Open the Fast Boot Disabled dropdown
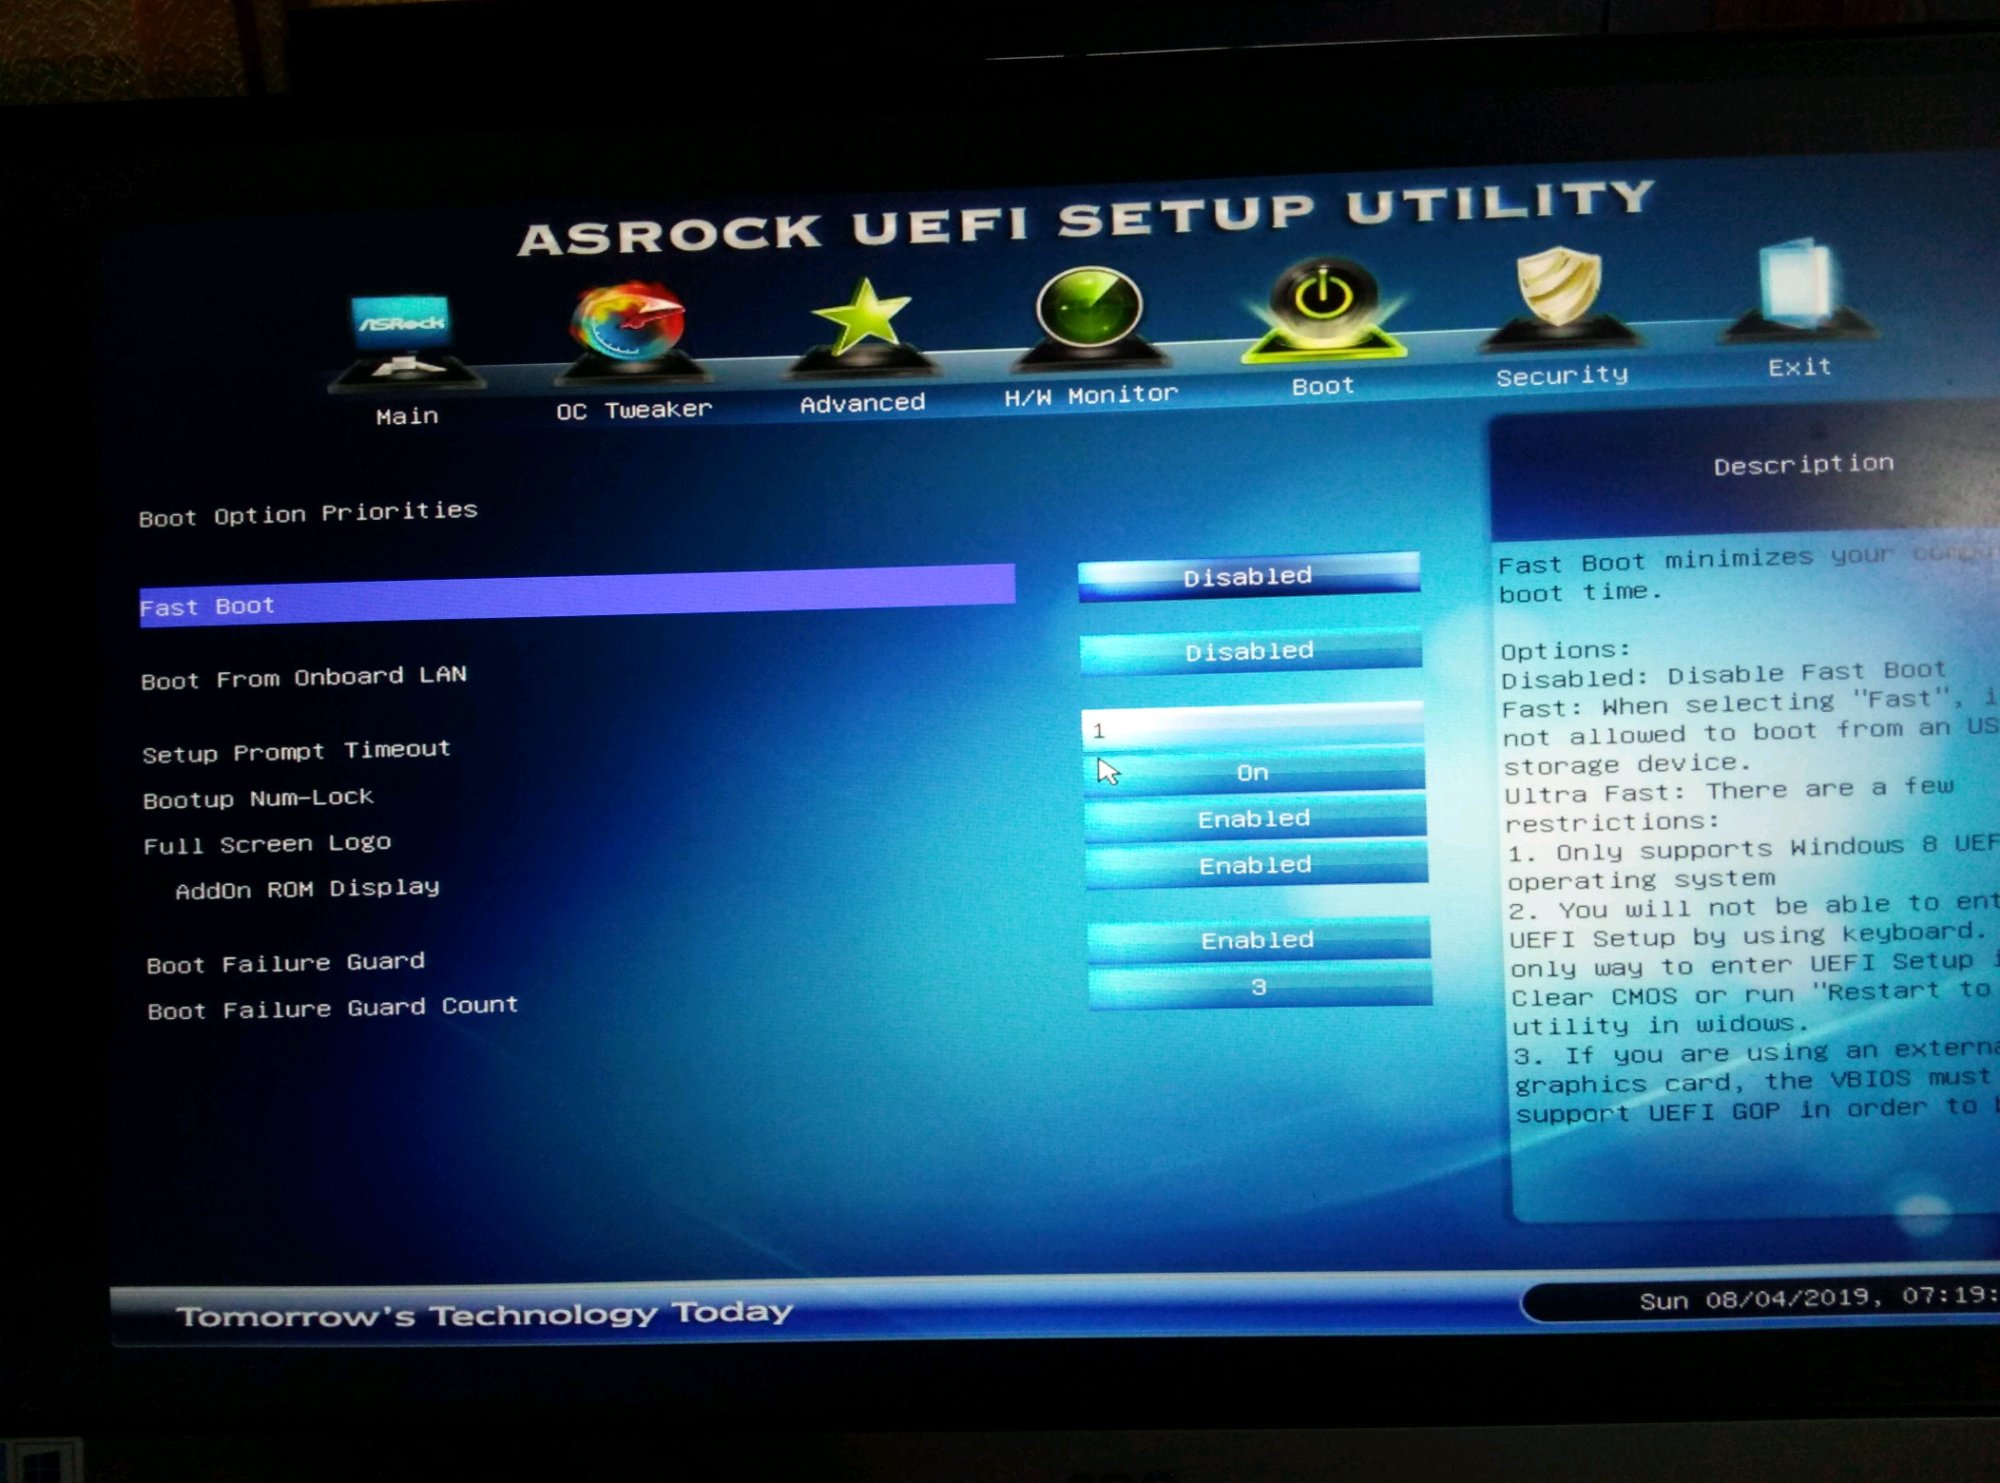The height and width of the screenshot is (1483, 2000). point(1249,576)
